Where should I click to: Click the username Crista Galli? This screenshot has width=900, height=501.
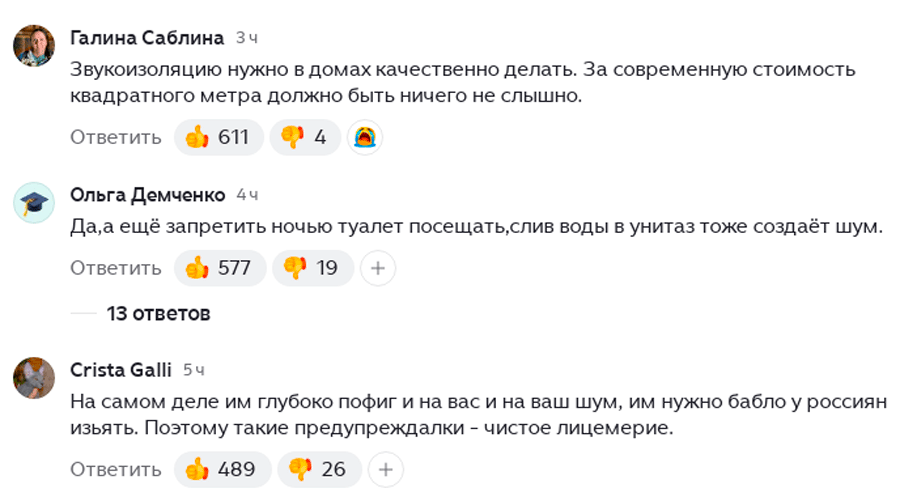122,370
